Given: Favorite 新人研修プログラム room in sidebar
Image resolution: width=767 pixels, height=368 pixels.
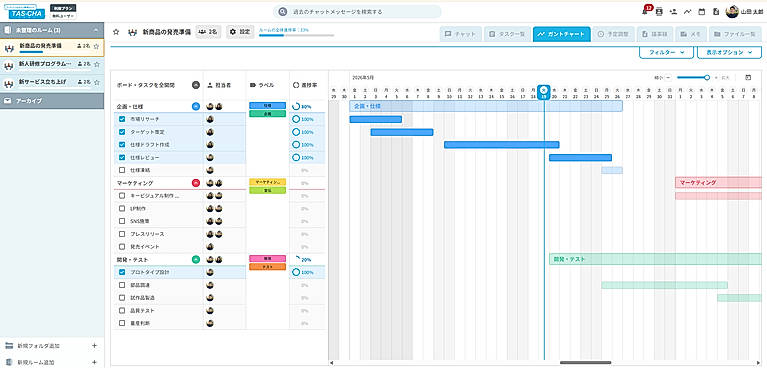Looking at the screenshot, I should pyautogui.click(x=97, y=64).
